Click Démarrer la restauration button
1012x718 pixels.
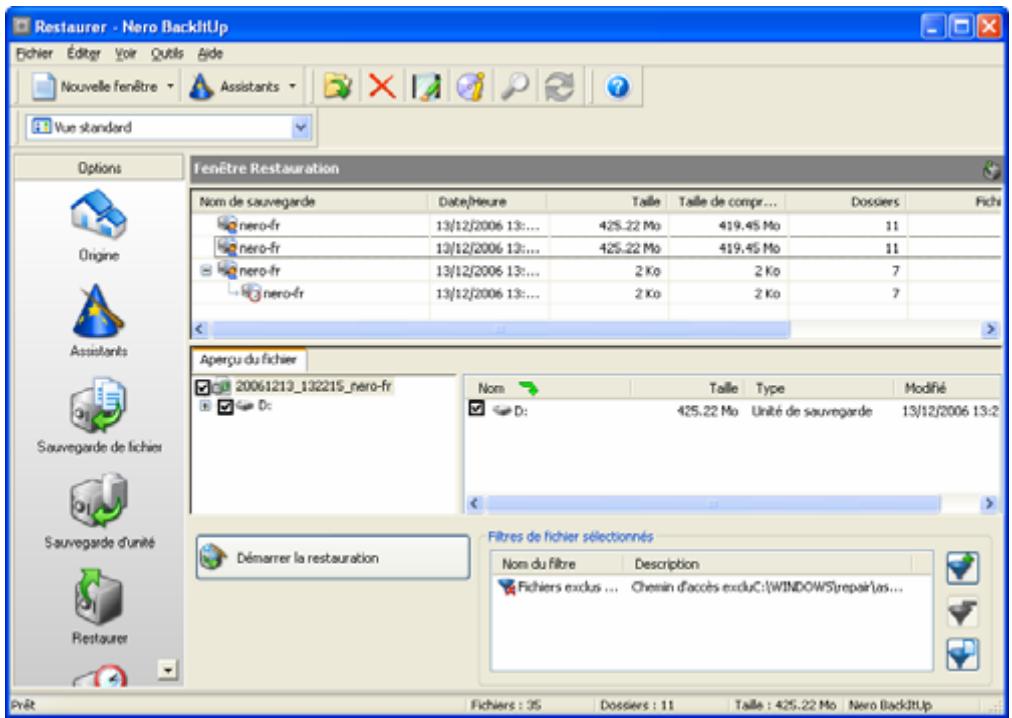pyautogui.click(x=332, y=557)
